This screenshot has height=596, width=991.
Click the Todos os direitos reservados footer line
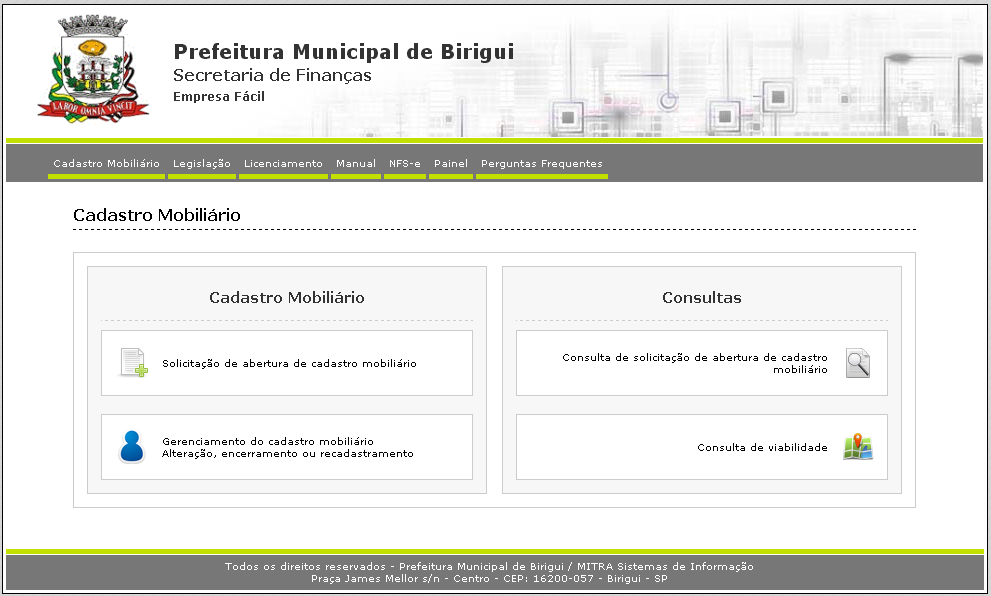(489, 566)
